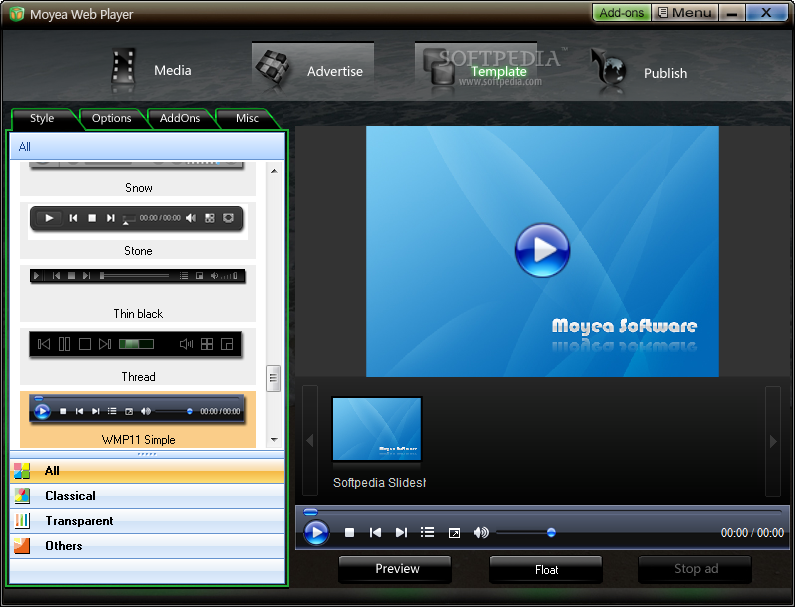This screenshot has height=607, width=795.
Task: Open the Advertise section
Action: [313, 70]
